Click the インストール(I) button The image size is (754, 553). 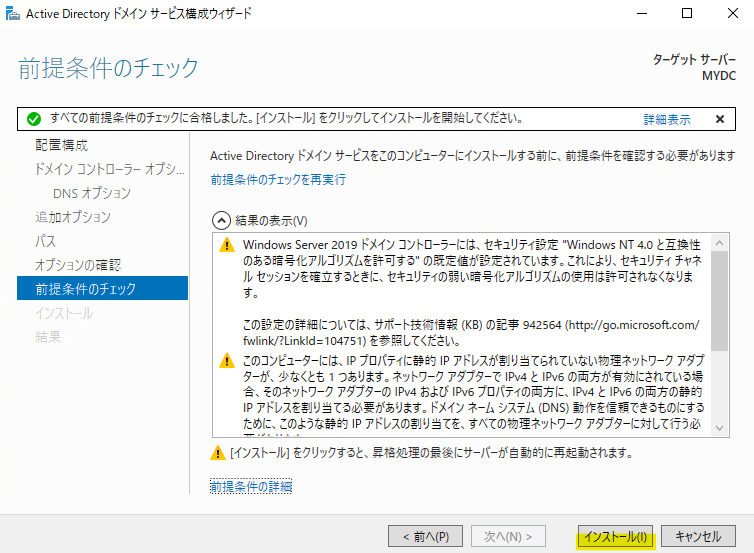click(x=616, y=537)
